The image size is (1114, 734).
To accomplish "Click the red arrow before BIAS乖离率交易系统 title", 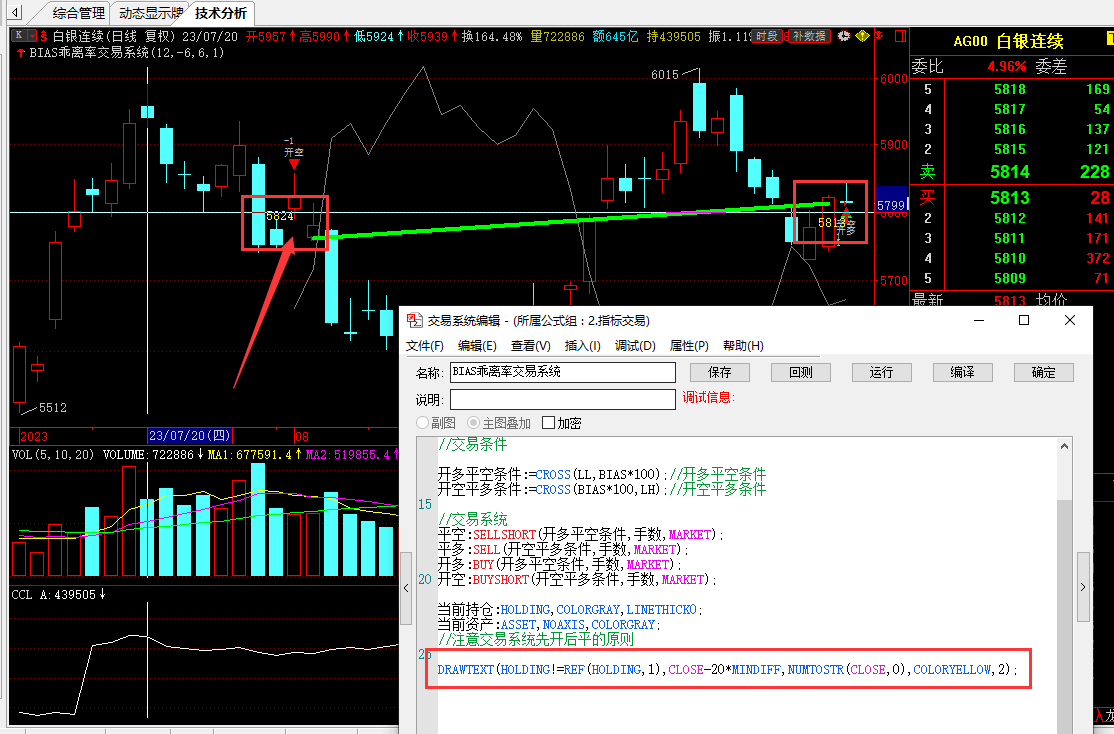I will (x=21, y=53).
